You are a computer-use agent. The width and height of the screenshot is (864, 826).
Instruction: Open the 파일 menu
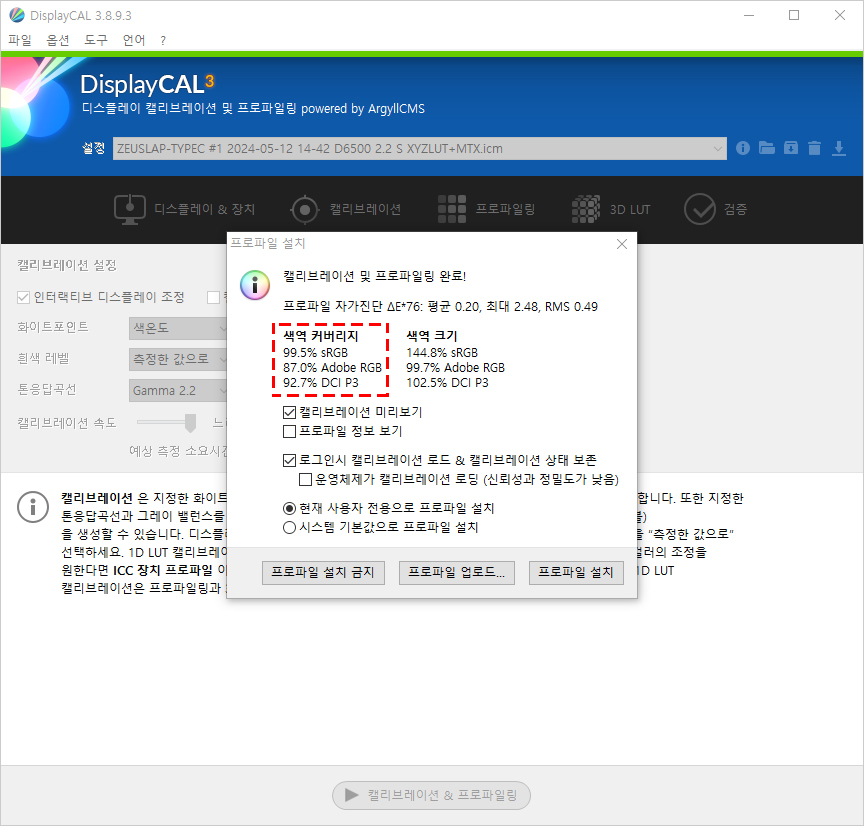[x=20, y=40]
